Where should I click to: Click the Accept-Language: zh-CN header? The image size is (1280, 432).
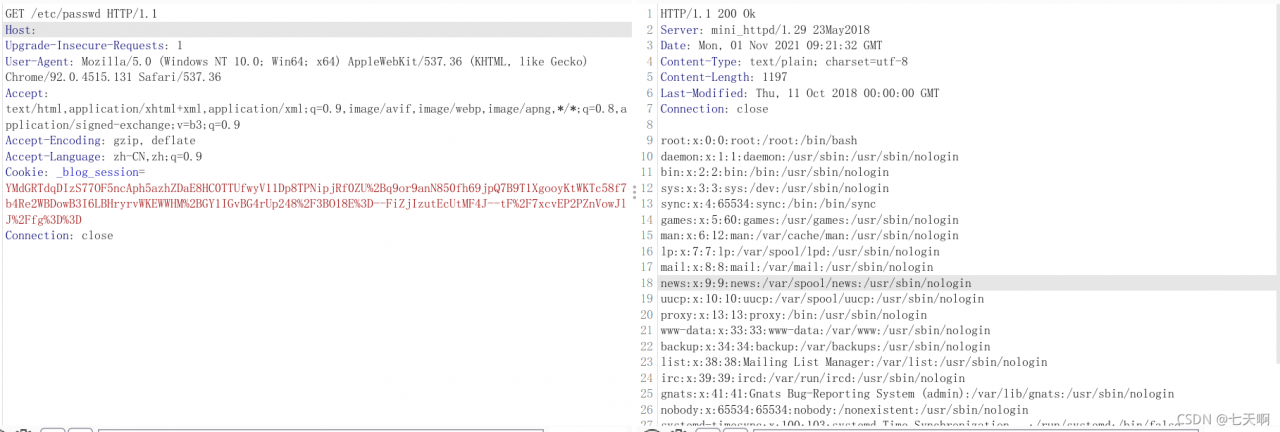coord(104,157)
